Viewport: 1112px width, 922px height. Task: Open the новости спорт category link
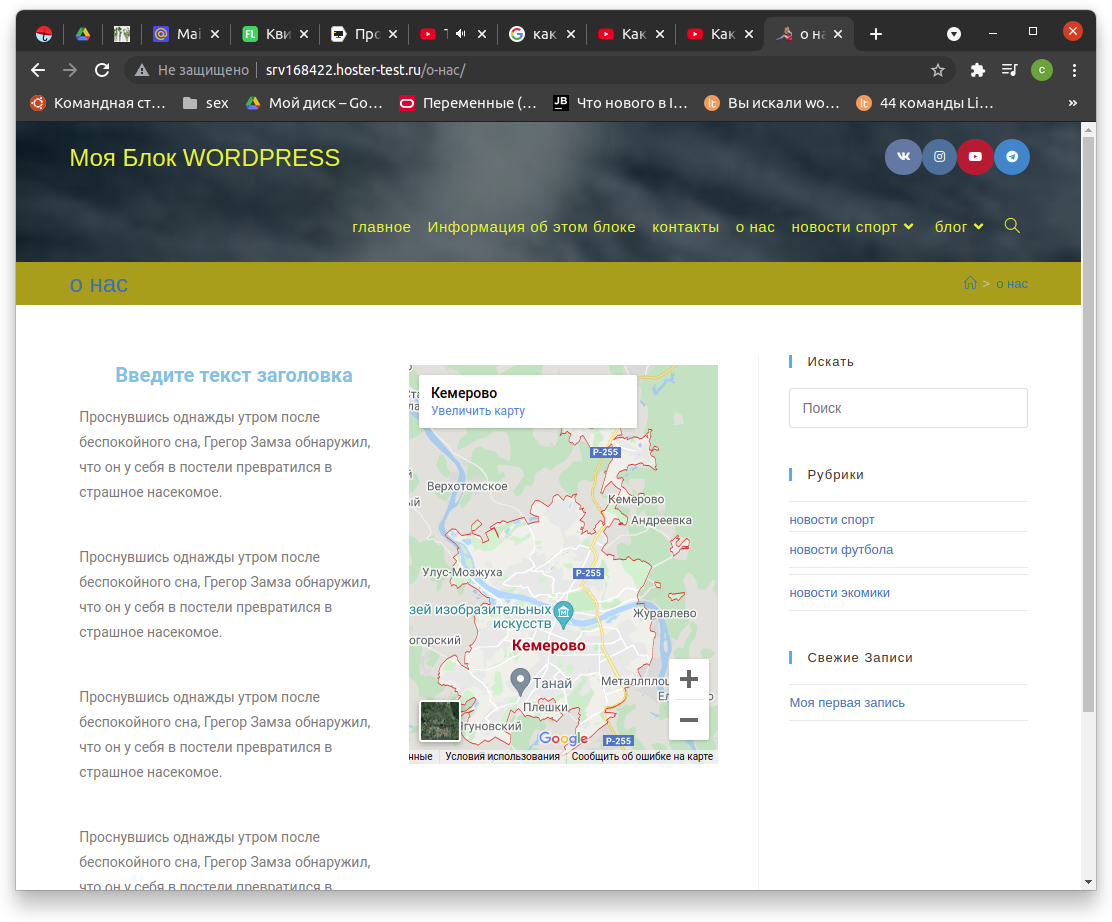click(x=832, y=520)
